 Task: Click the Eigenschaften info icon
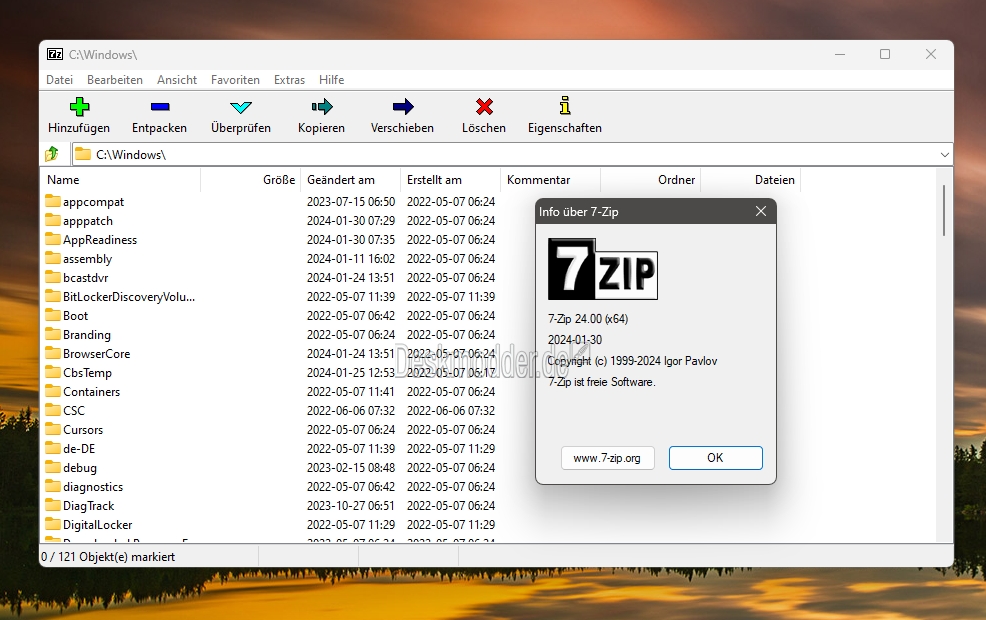[x=565, y=106]
